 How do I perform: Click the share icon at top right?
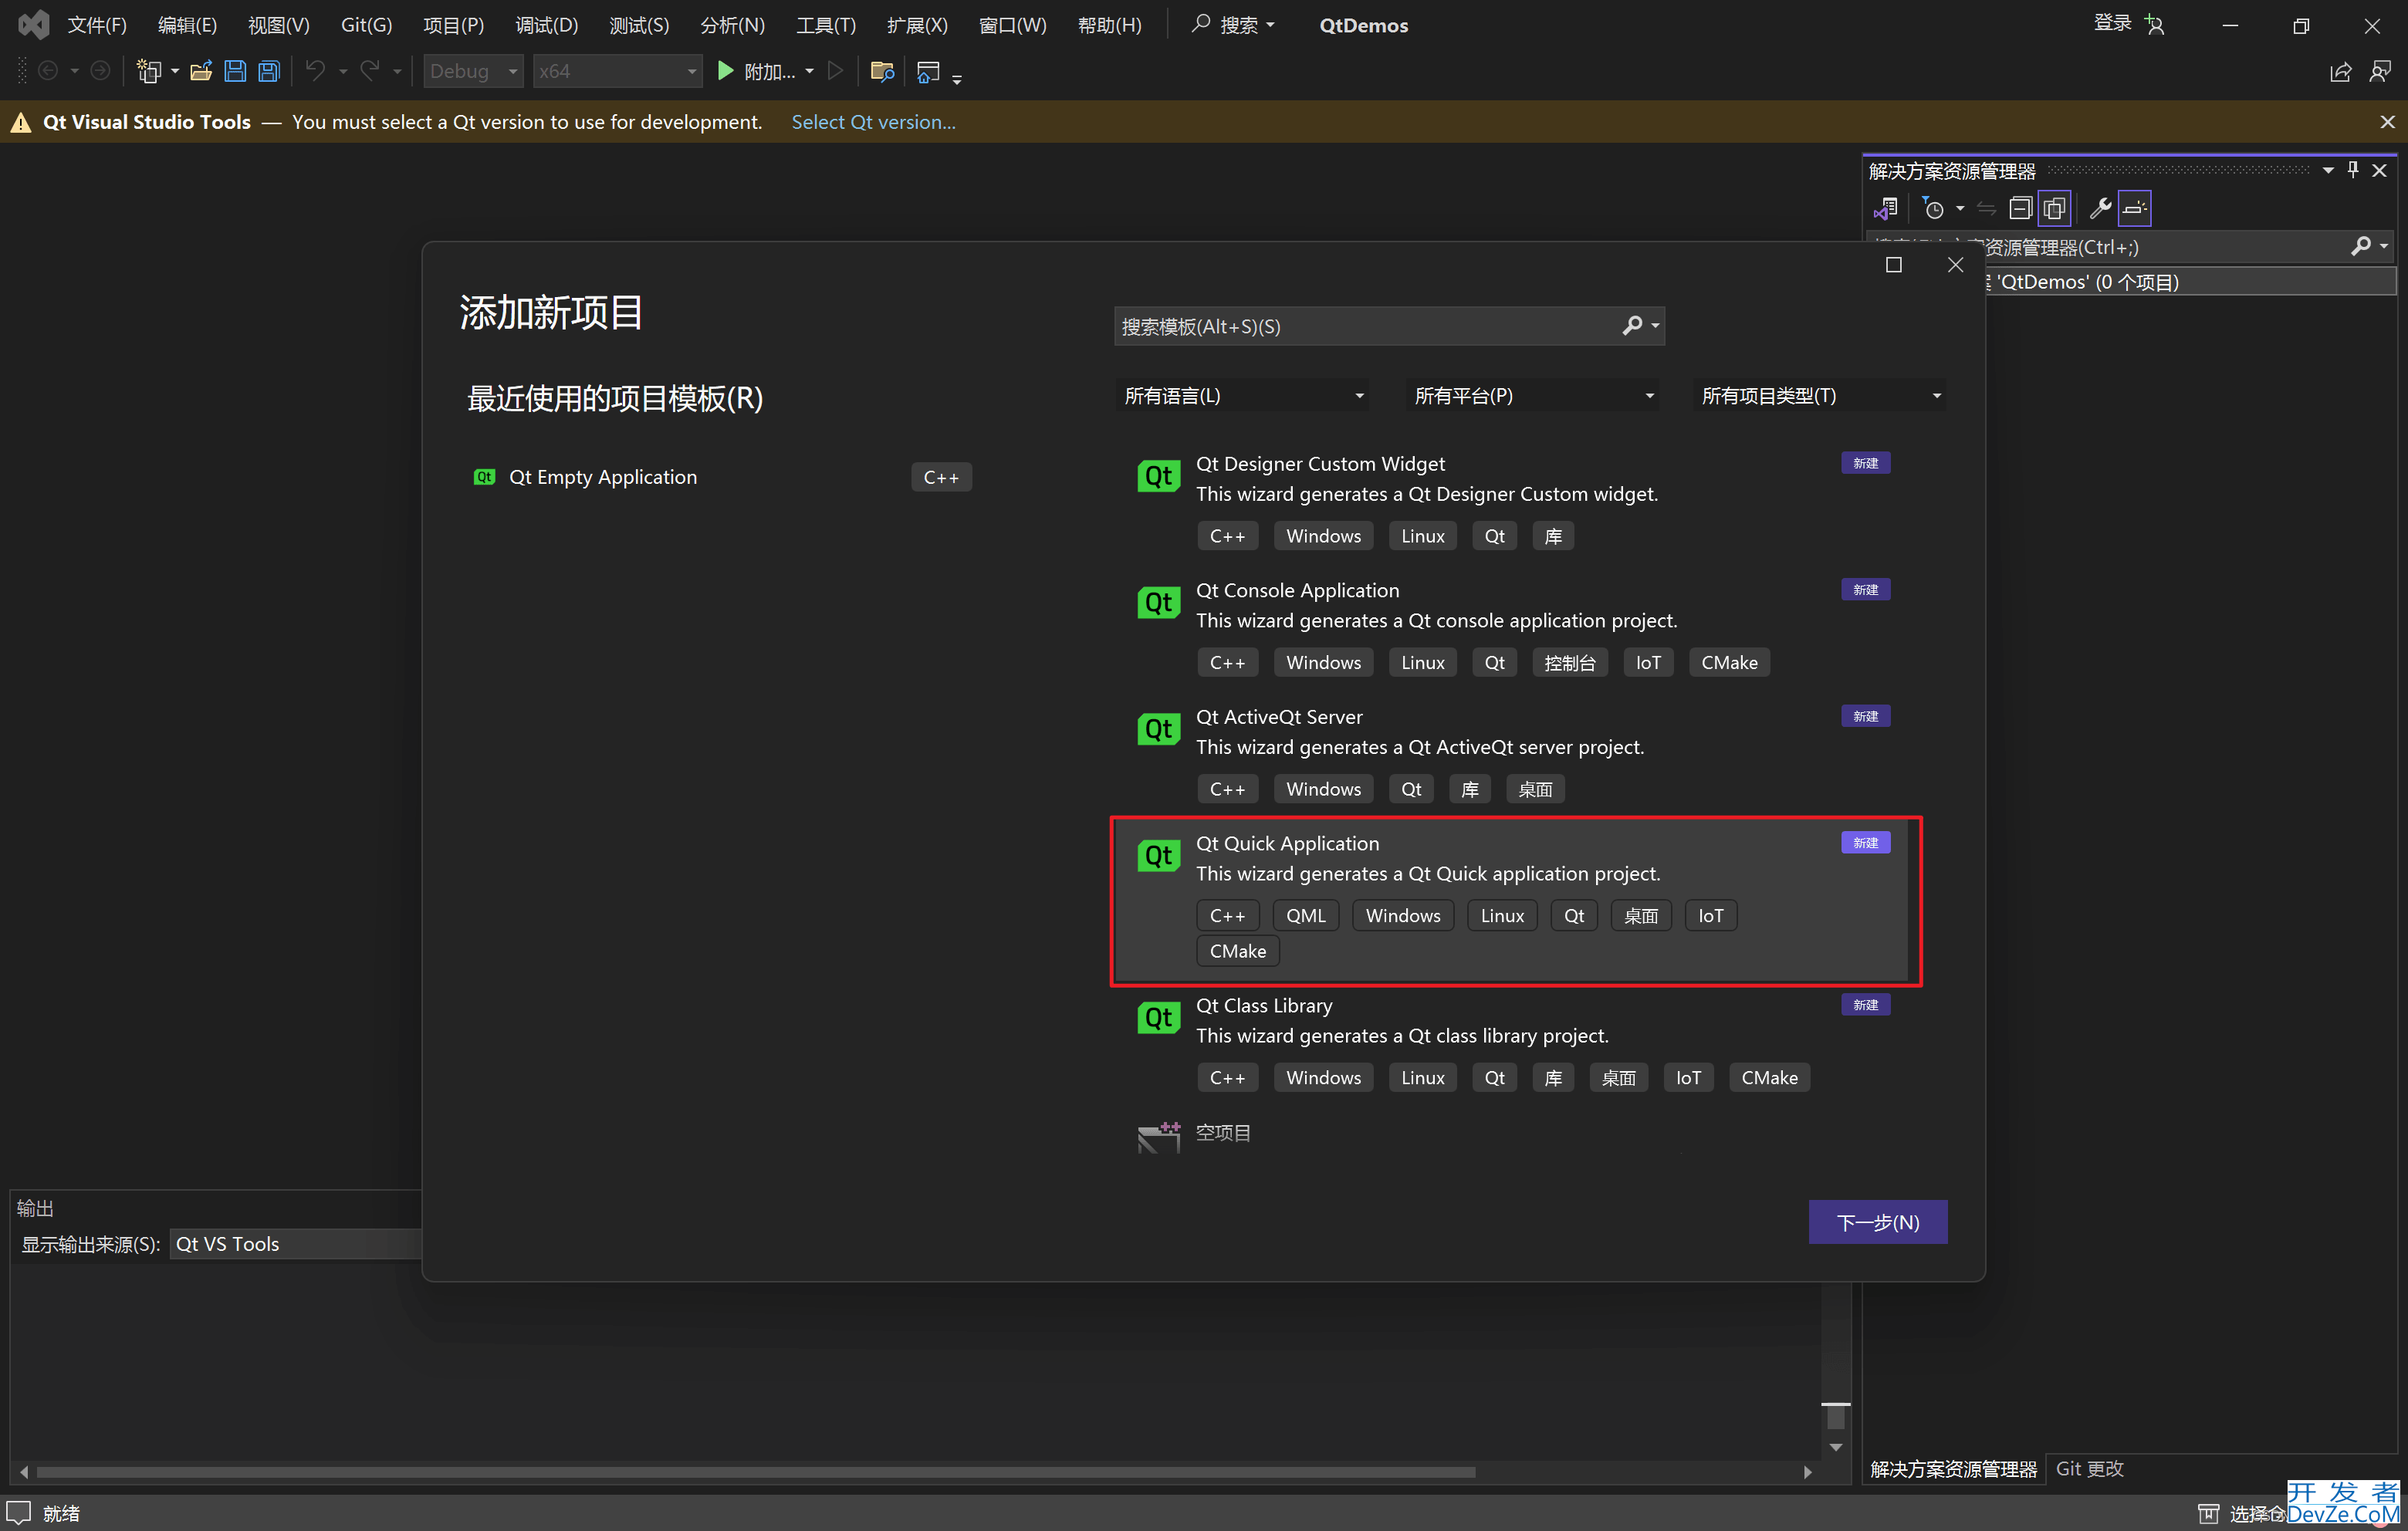pyautogui.click(x=2340, y=72)
